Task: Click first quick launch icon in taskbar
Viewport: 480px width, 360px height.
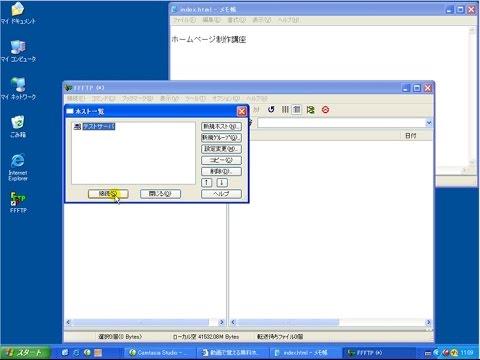Action: coord(65,352)
